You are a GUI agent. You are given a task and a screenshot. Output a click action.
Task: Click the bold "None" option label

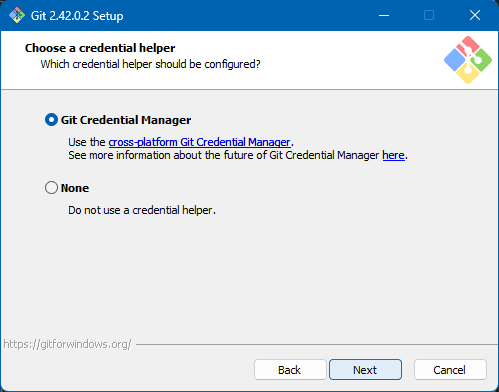75,188
